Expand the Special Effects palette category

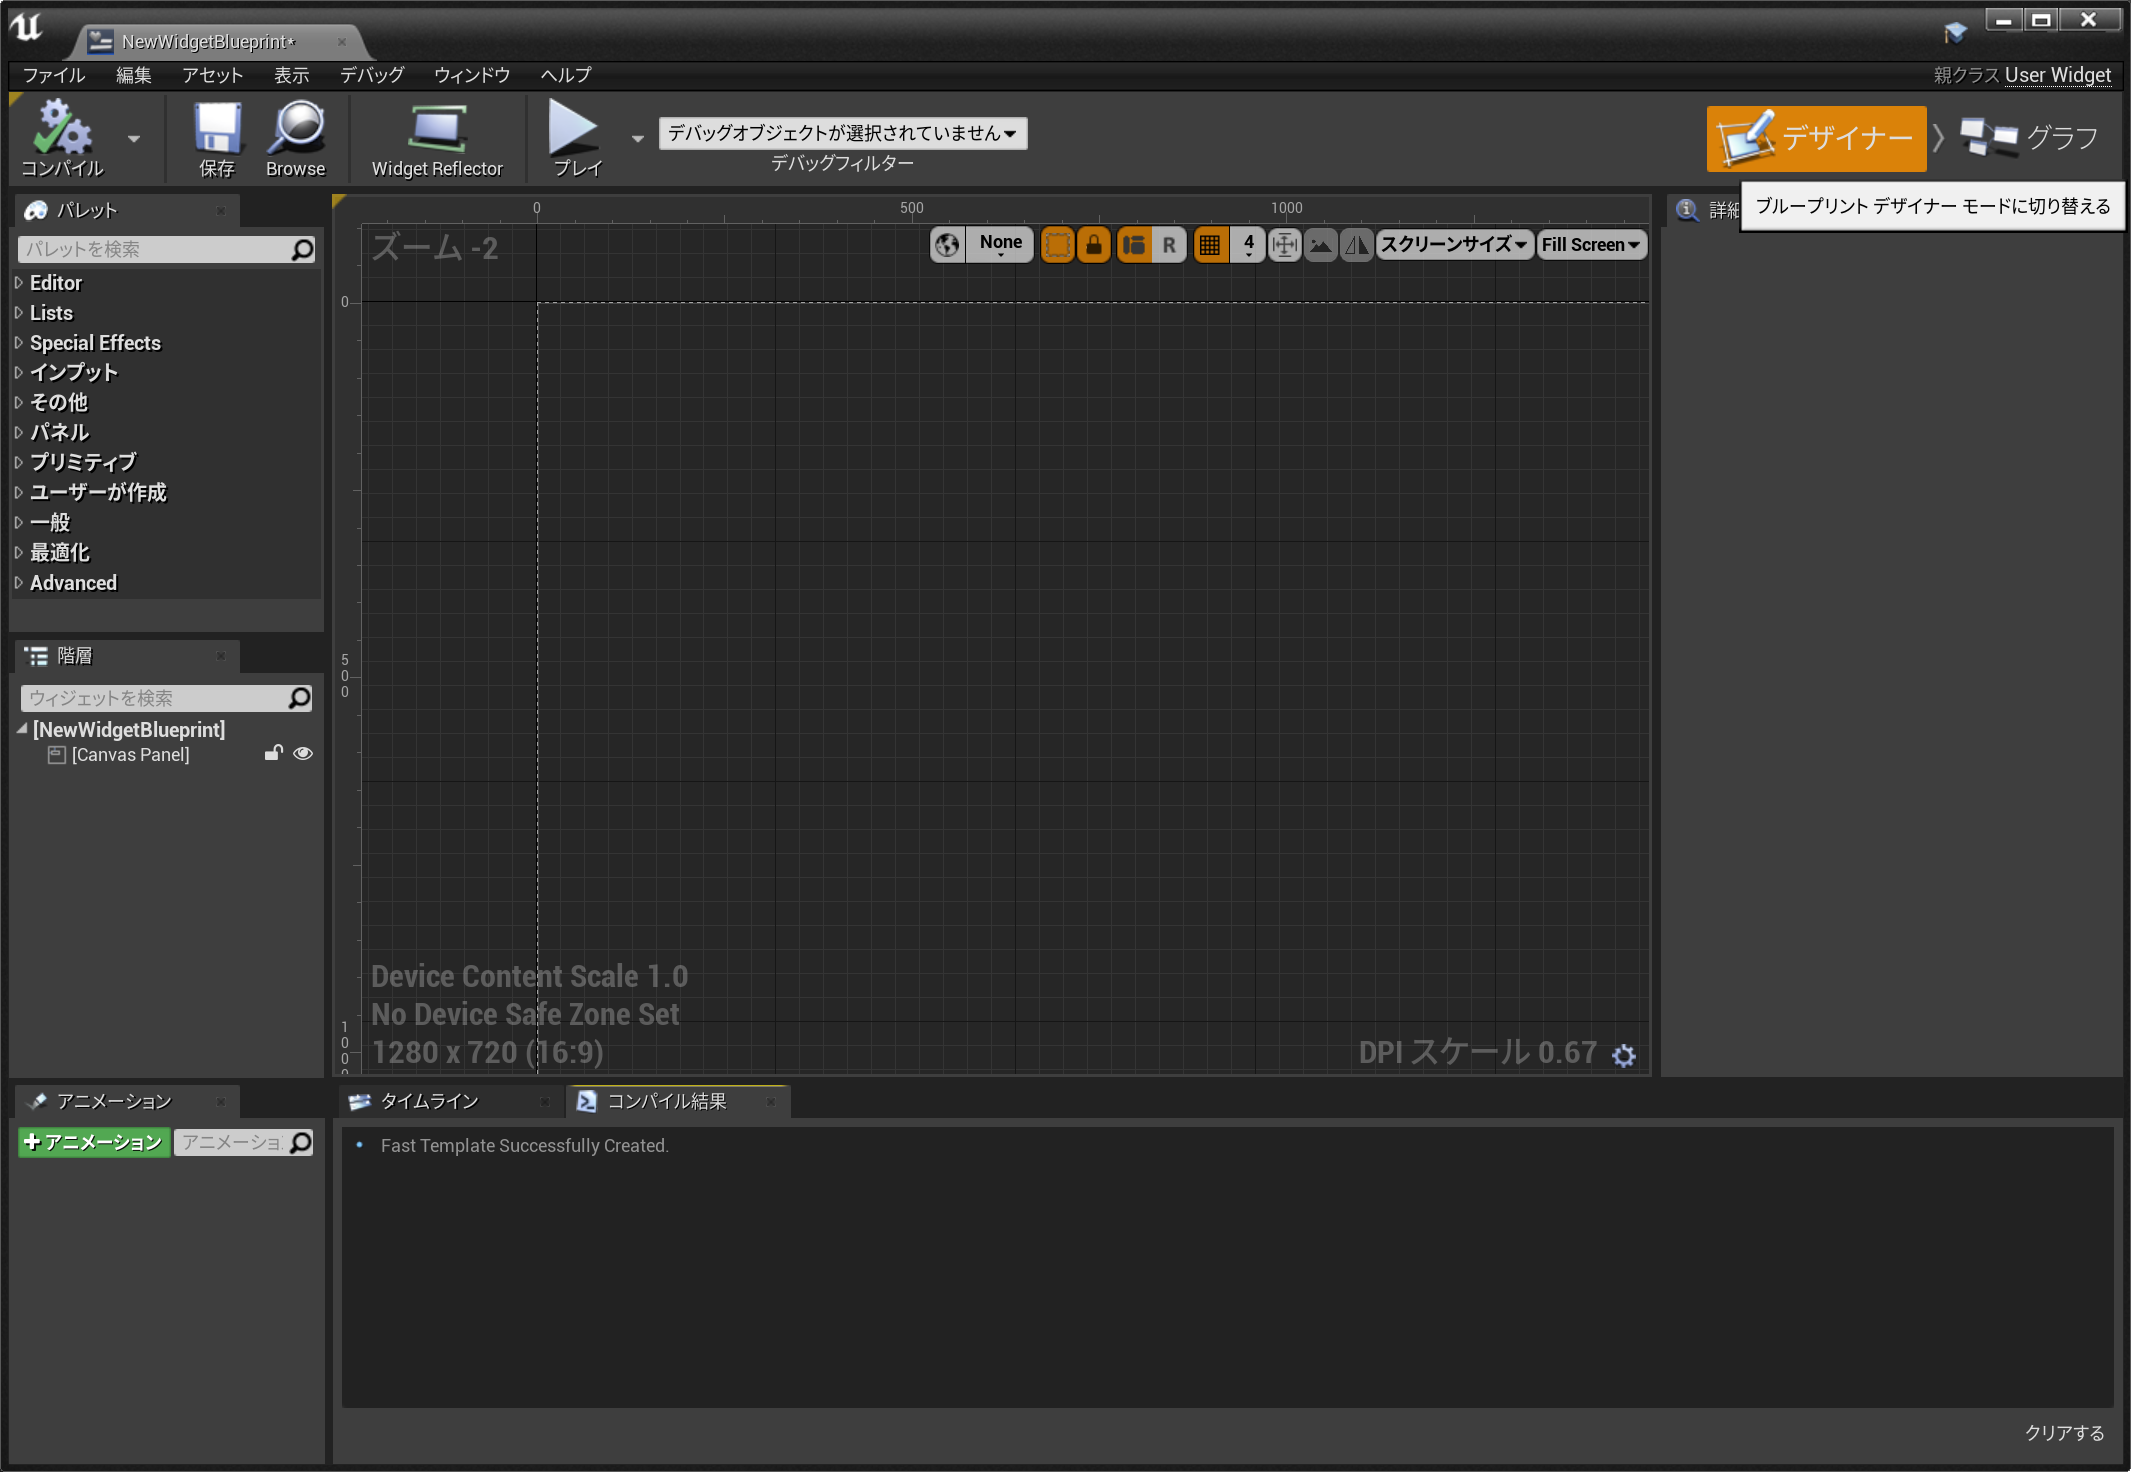[x=95, y=343]
